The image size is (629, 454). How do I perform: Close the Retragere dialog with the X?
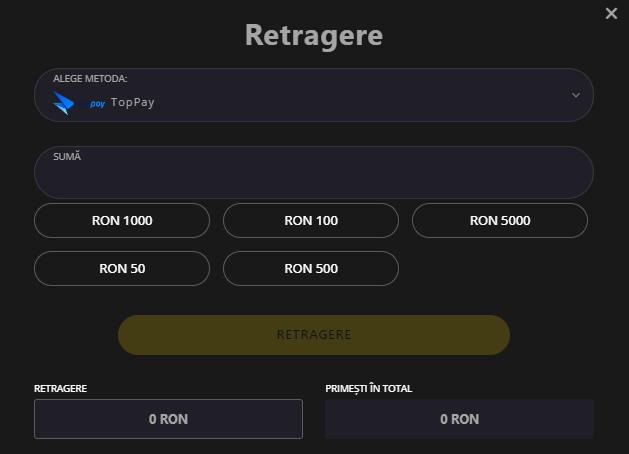(611, 13)
